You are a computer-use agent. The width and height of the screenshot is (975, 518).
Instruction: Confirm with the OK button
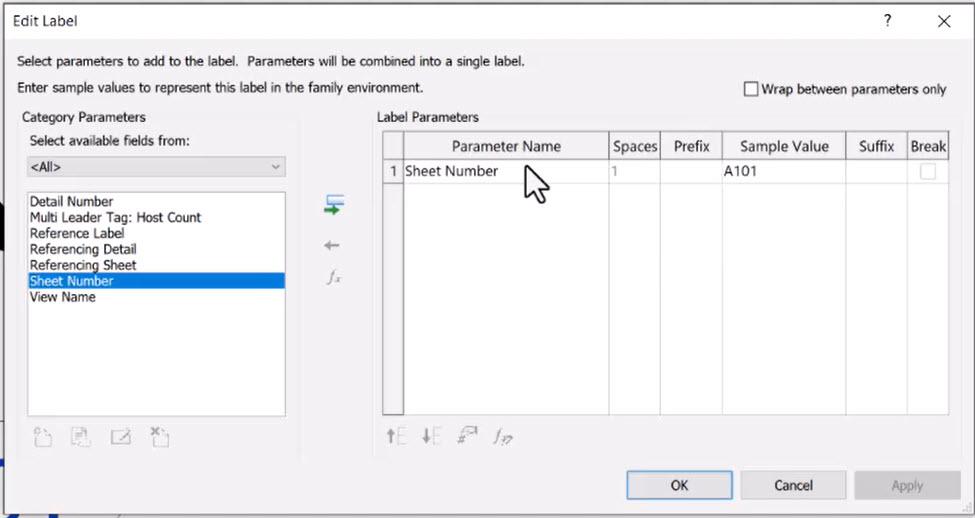[x=679, y=485]
